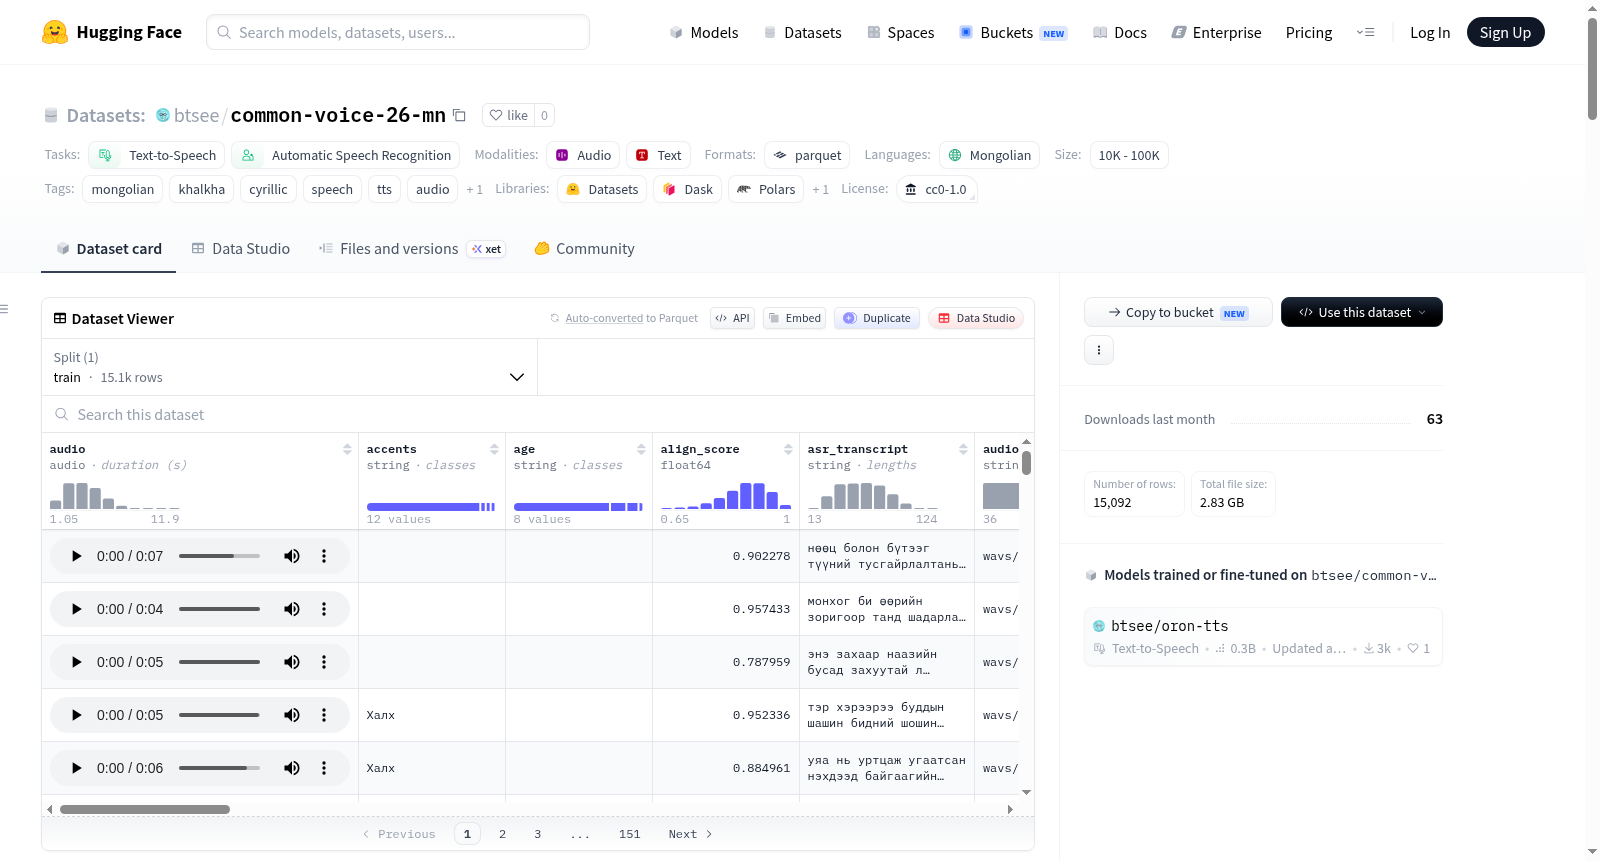Click the Sign Up button
The height and width of the screenshot is (861, 1600).
(1505, 32)
